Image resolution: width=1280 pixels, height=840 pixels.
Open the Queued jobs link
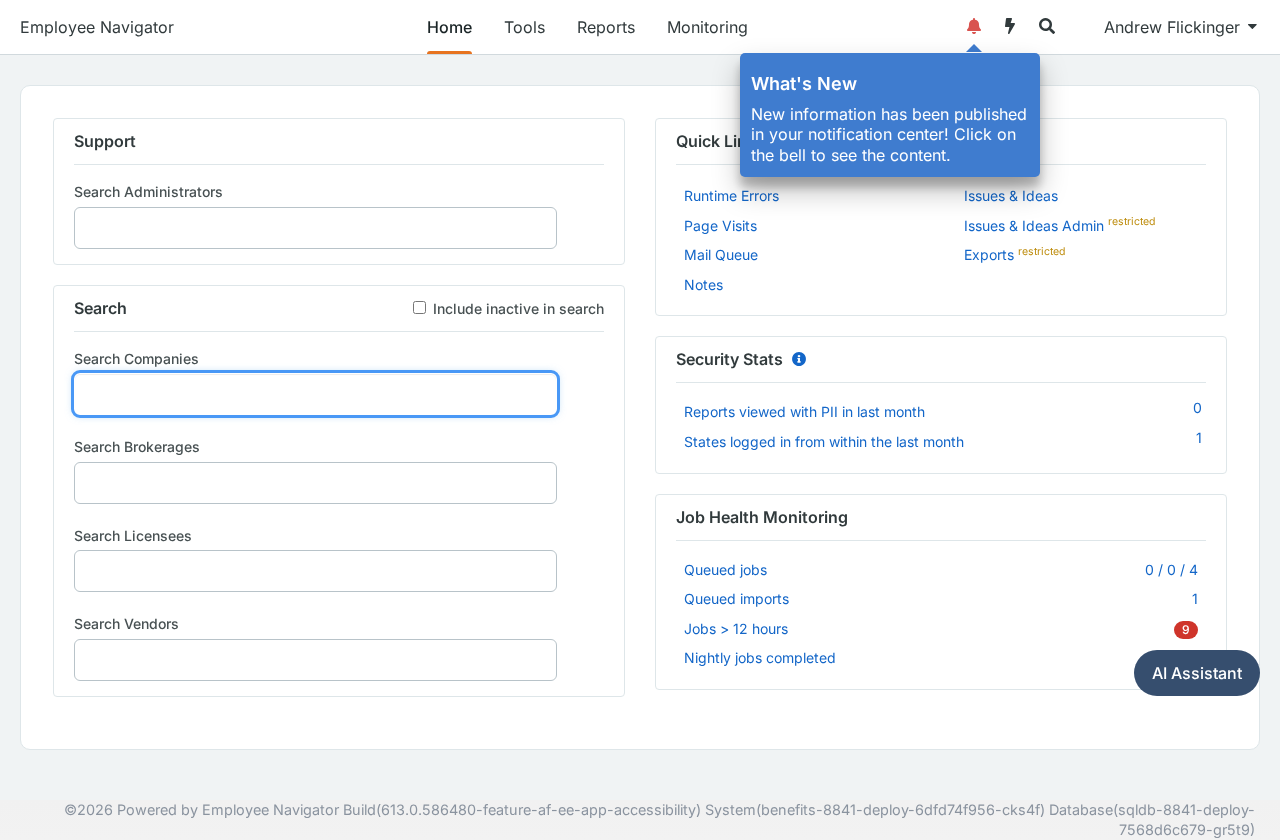725,570
